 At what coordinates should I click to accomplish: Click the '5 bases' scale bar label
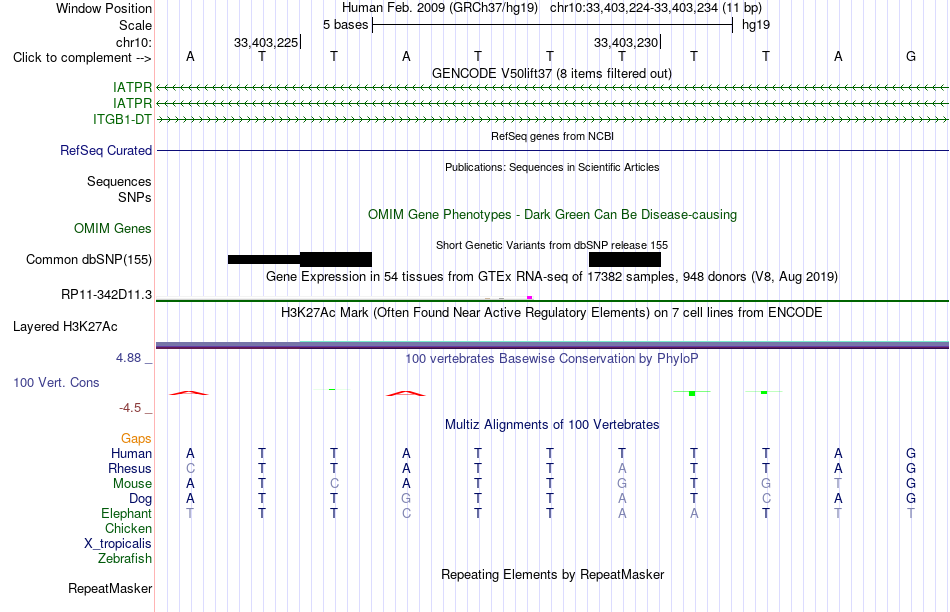click(x=345, y=25)
